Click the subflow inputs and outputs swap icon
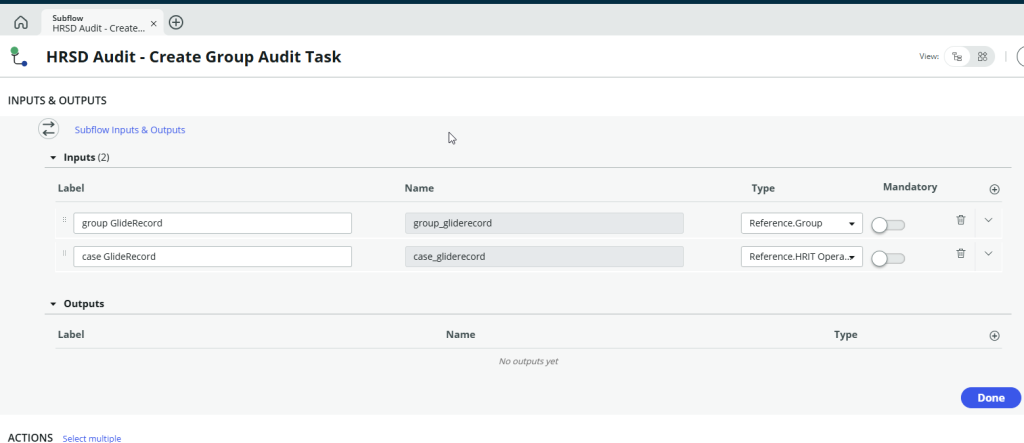 (x=48, y=129)
